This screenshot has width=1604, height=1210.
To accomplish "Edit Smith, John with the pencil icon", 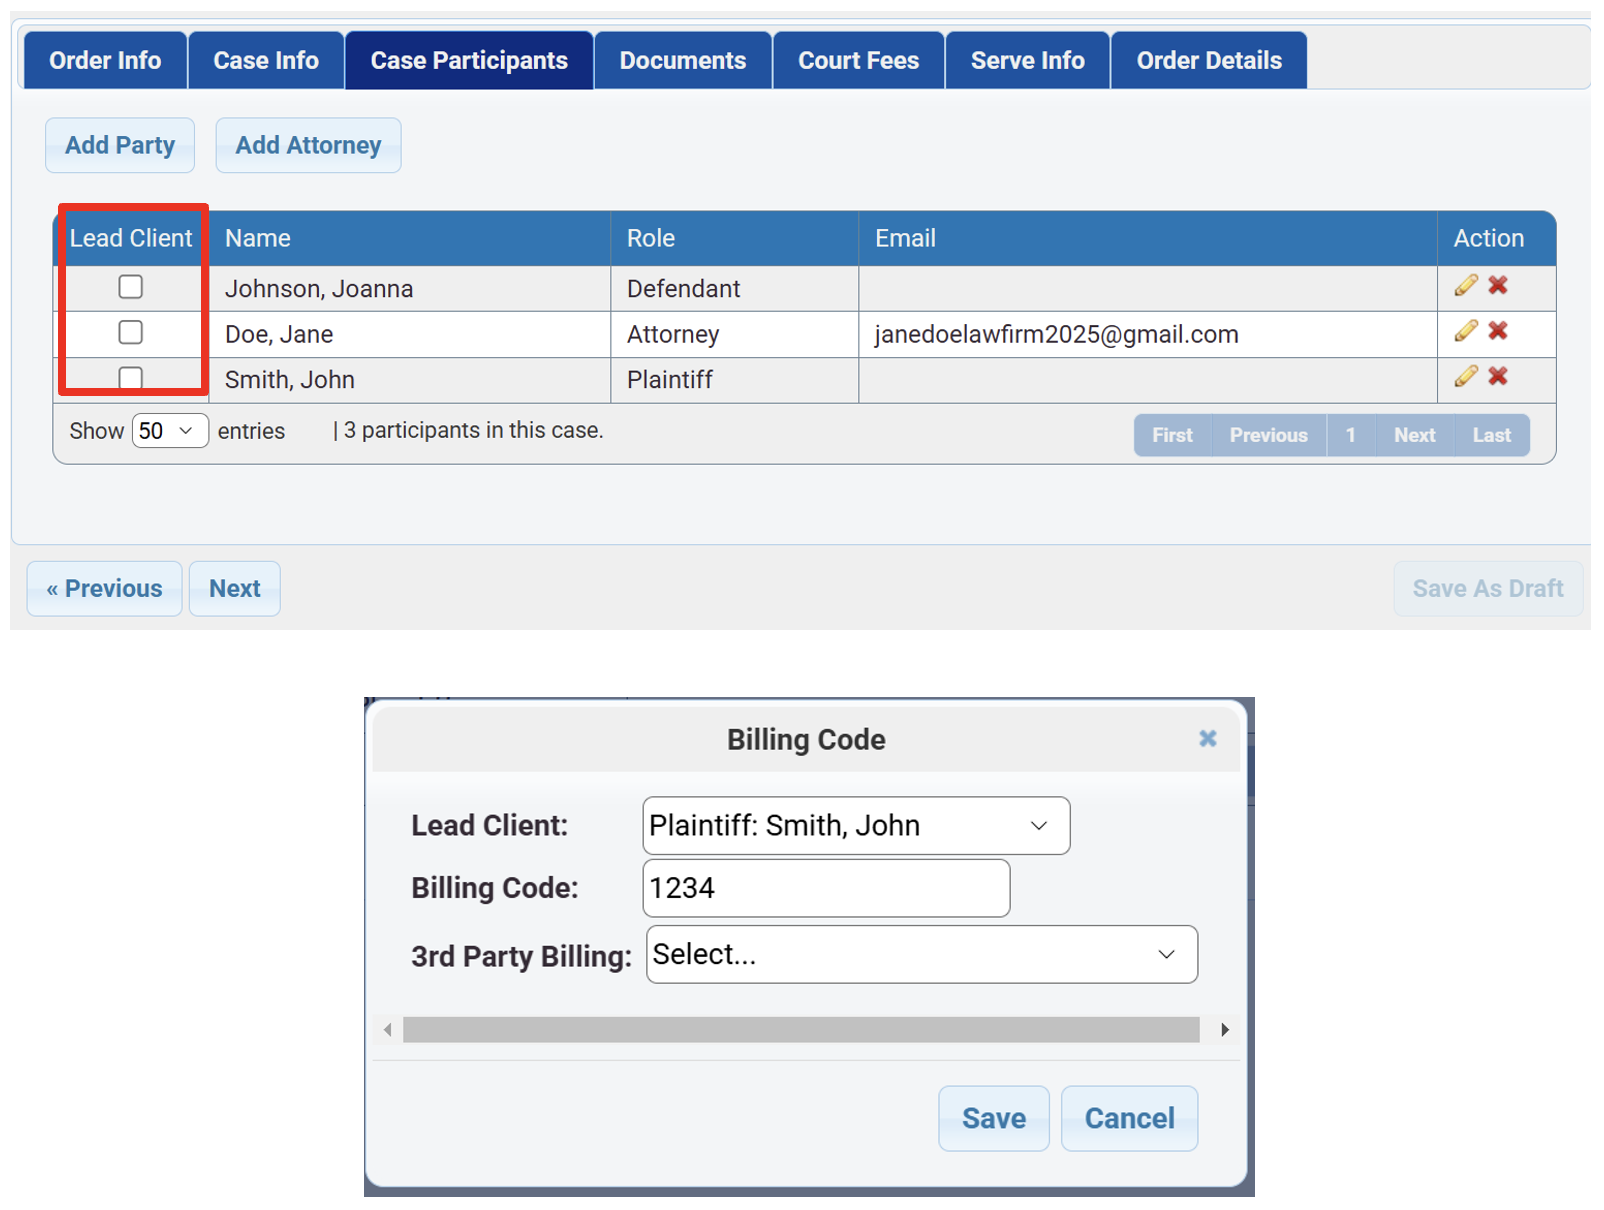I will point(1465,377).
